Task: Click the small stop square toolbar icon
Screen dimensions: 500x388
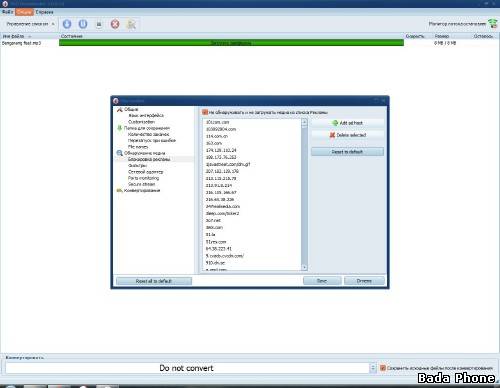Action: click(99, 24)
